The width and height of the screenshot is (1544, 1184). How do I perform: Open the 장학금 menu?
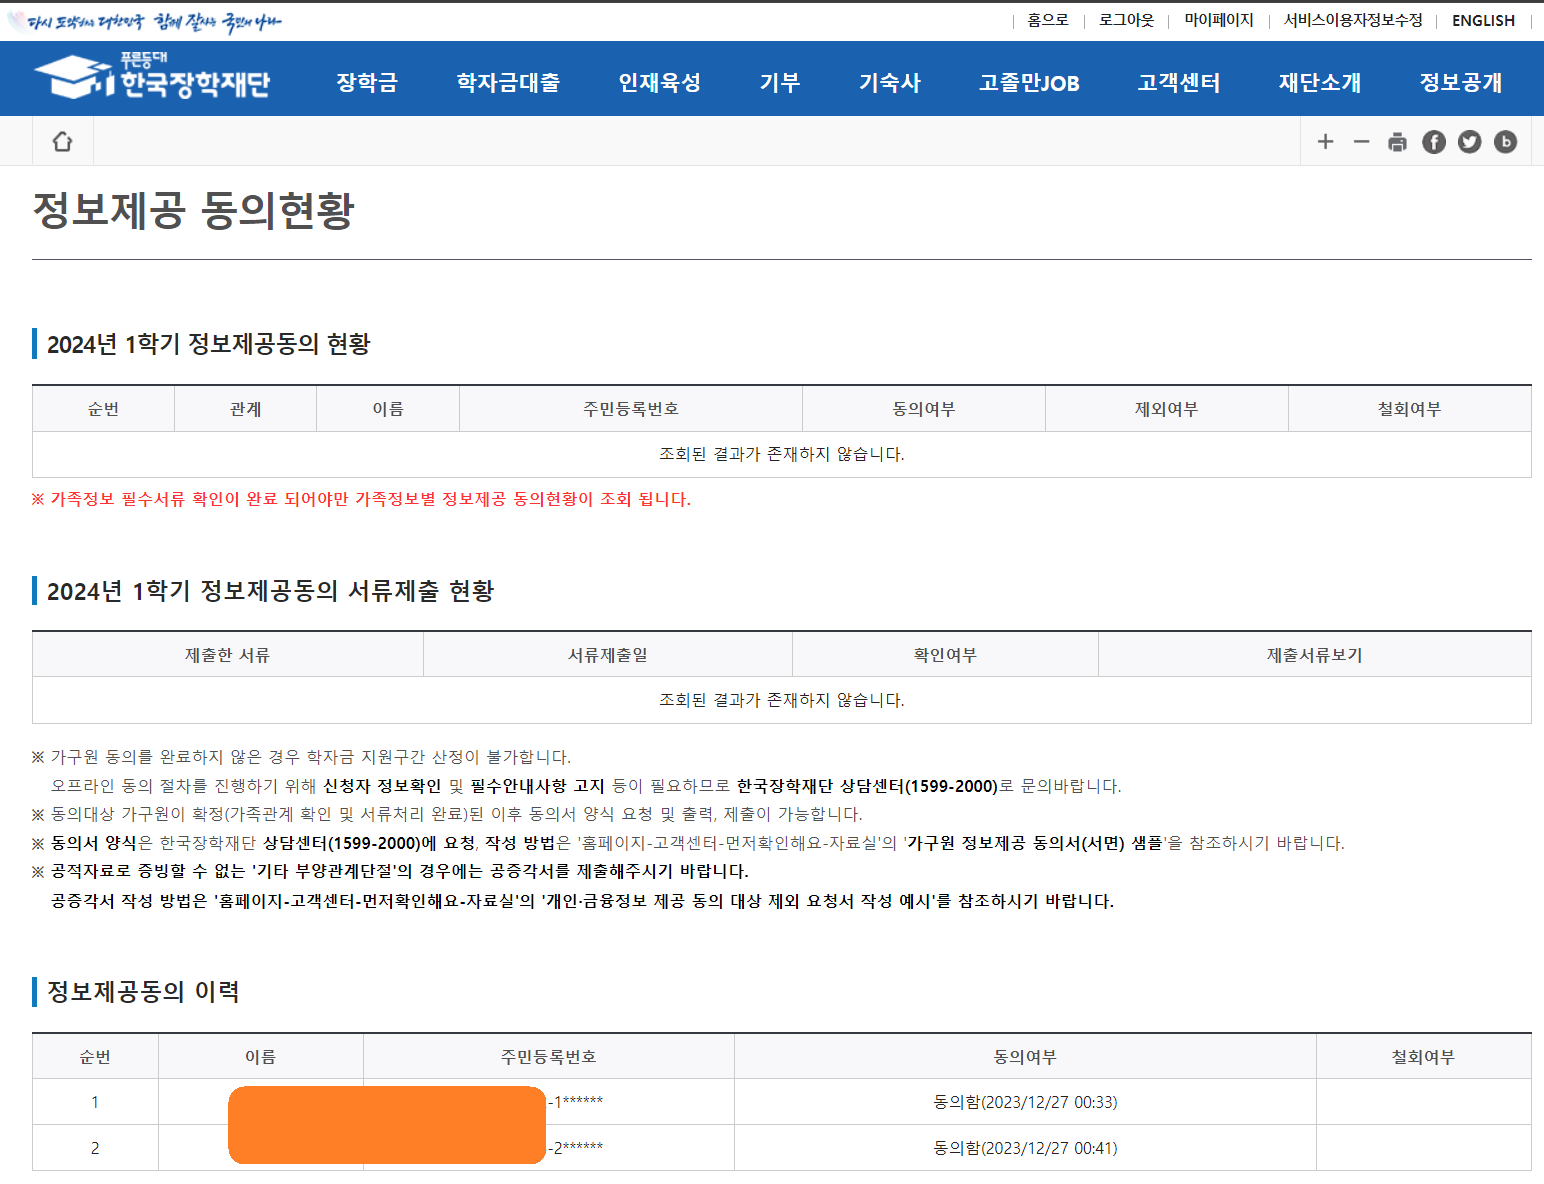coord(367,83)
